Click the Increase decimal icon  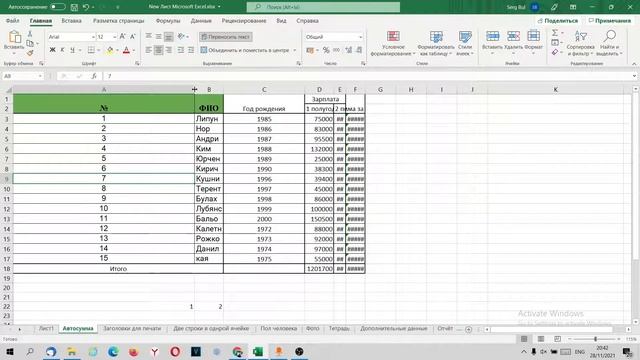[x=349, y=50]
